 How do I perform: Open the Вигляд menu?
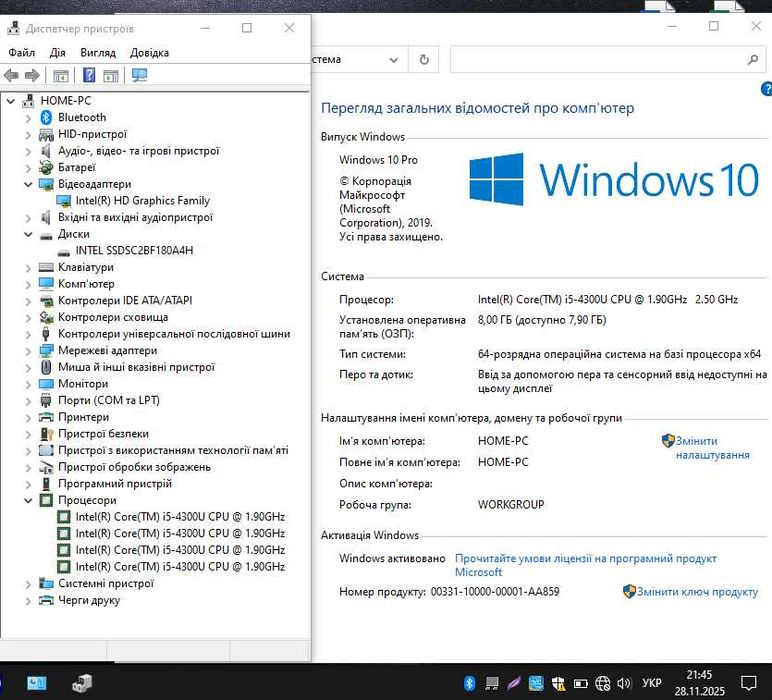pyautogui.click(x=98, y=53)
